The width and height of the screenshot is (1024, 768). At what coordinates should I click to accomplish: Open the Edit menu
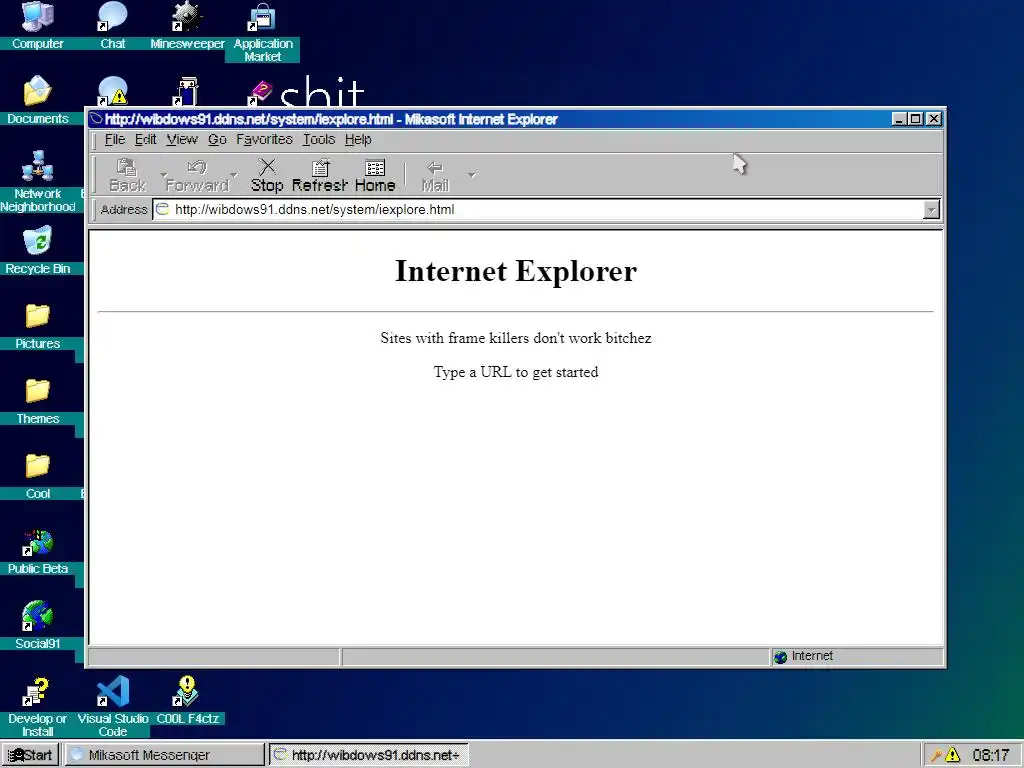[x=146, y=139]
